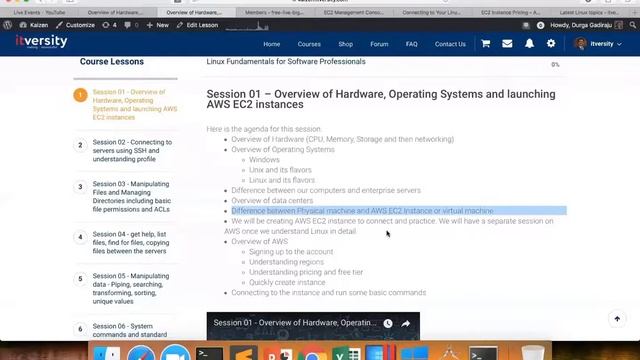Open Sublime Text from the dock

tap(243, 353)
